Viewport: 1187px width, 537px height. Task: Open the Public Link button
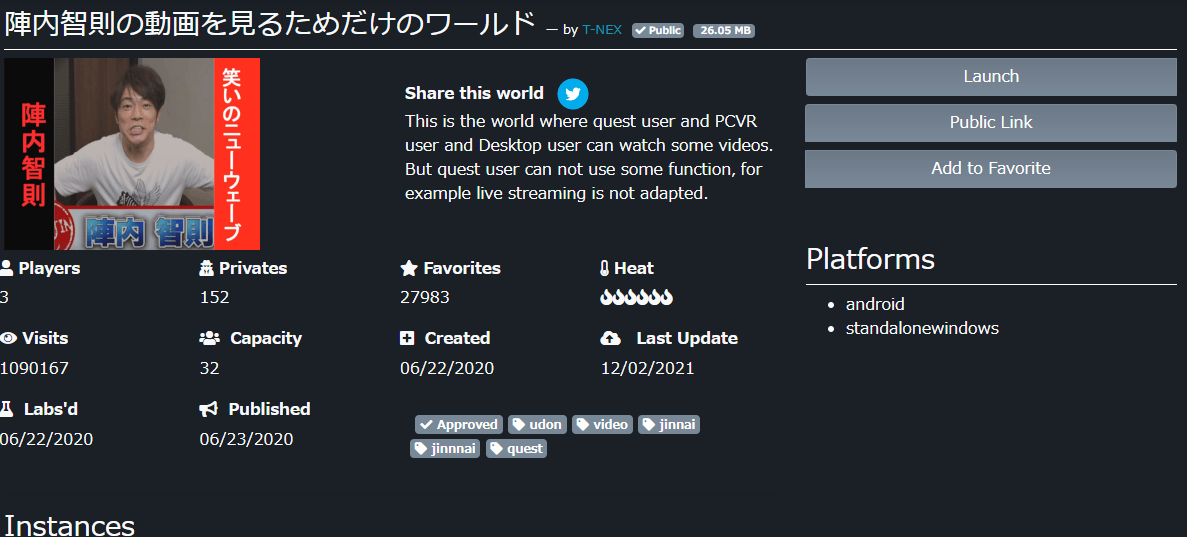[x=990, y=123]
